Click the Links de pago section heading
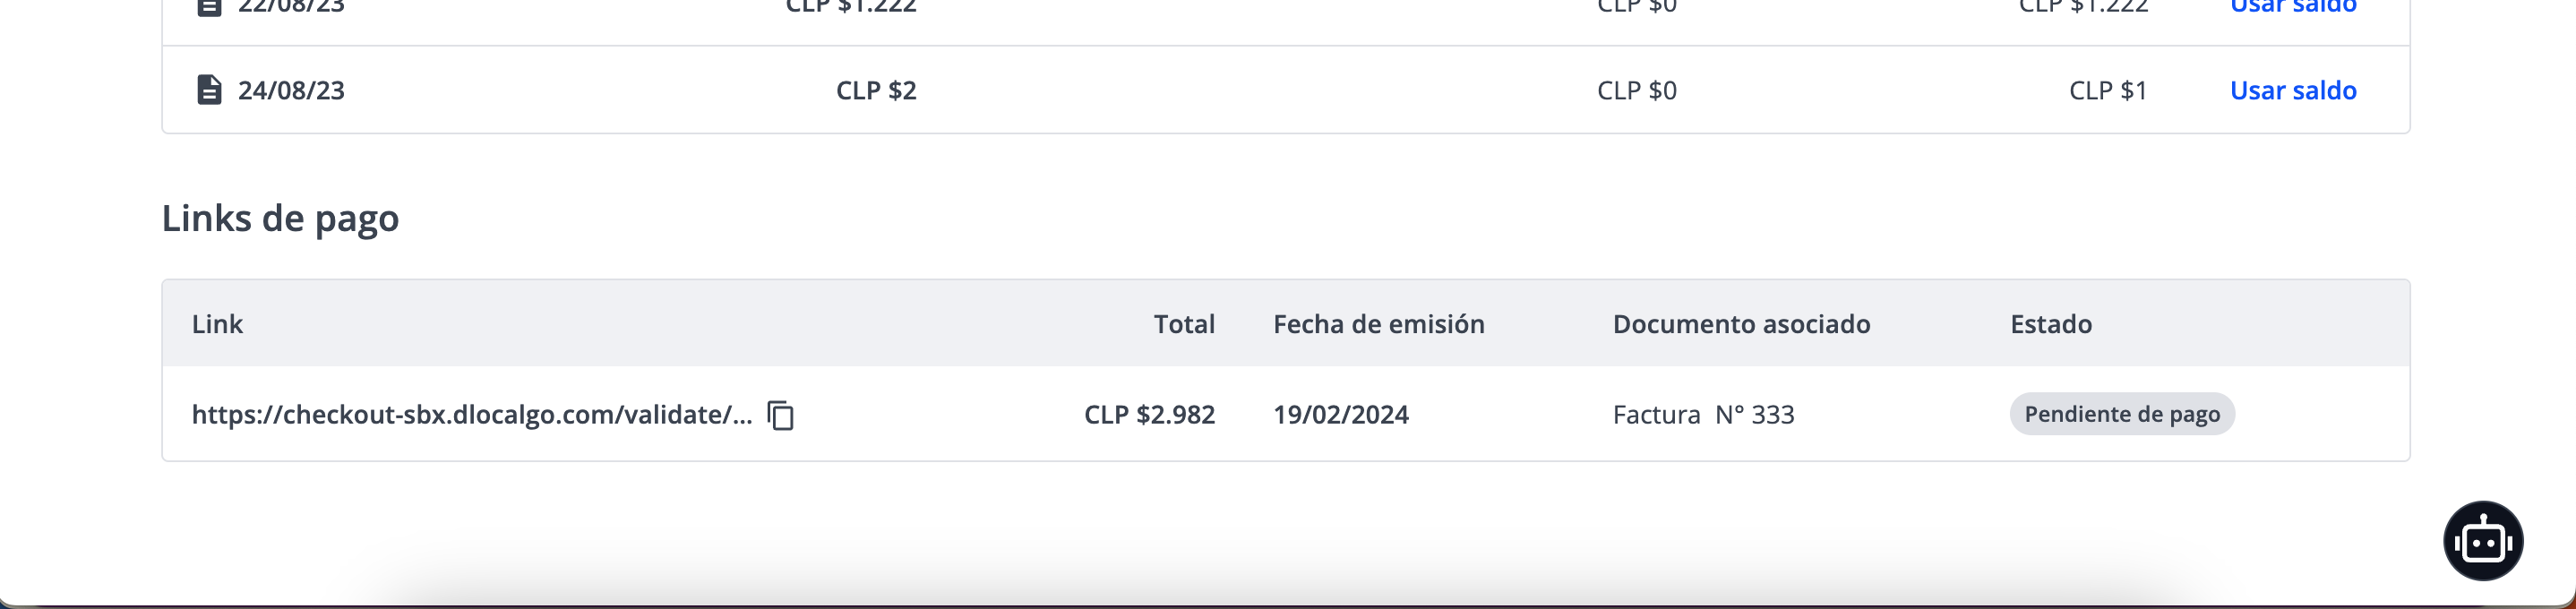 (x=280, y=218)
